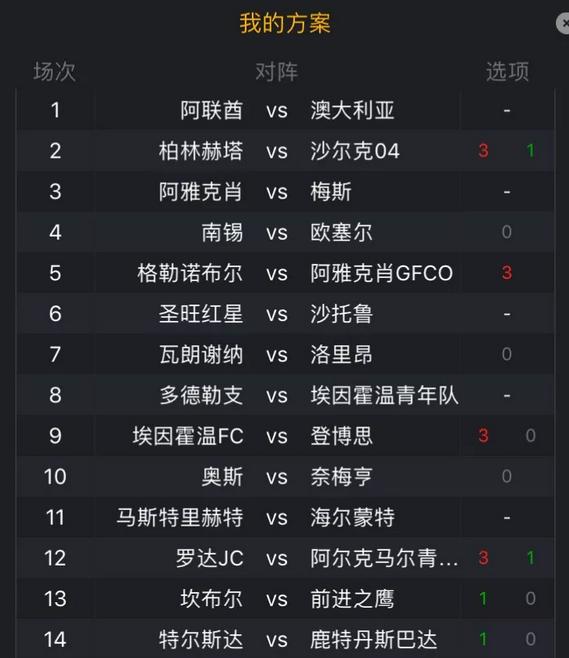Select option 0 for 南锡 vs 欧塞尔
The height and width of the screenshot is (658, 569).
coord(507,232)
